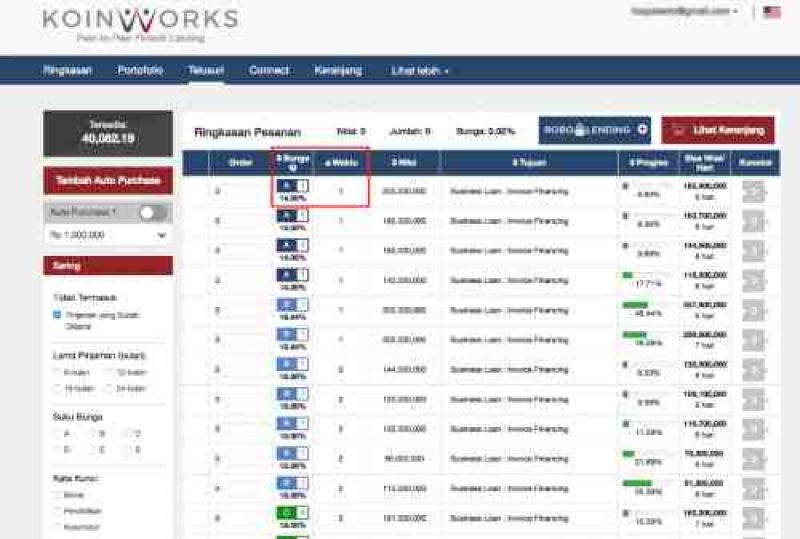Click progress bar showing 17.71%
Image resolution: width=800 pixels, height=539 pixels.
point(648,276)
